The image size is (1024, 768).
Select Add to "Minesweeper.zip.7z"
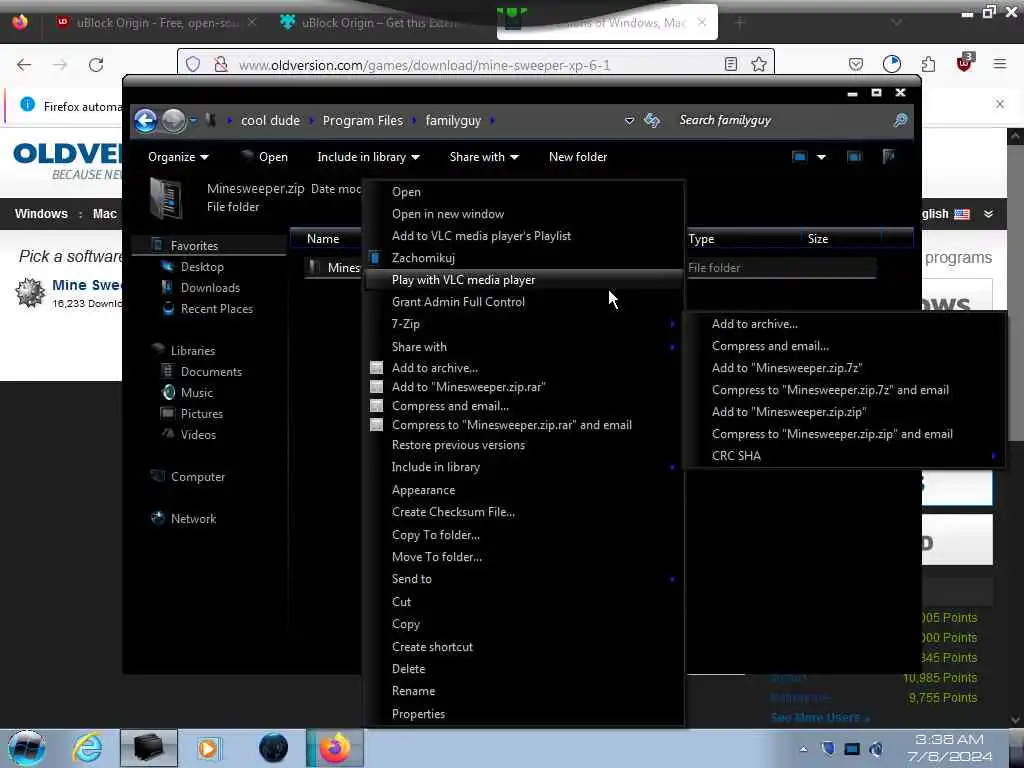click(844, 368)
